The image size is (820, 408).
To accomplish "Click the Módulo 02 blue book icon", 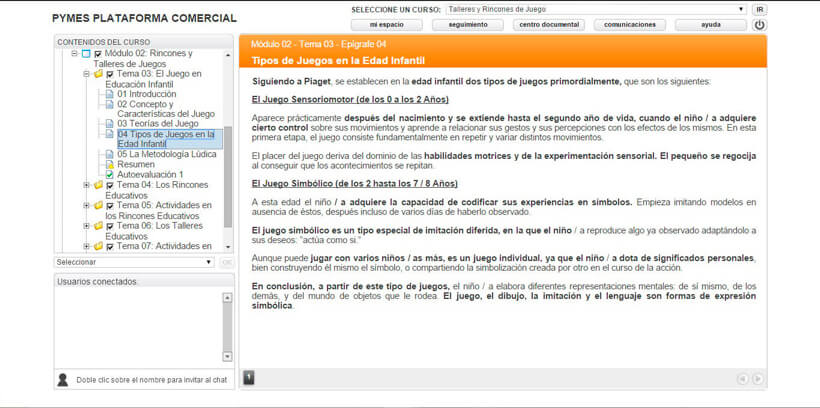I will 86,53.
